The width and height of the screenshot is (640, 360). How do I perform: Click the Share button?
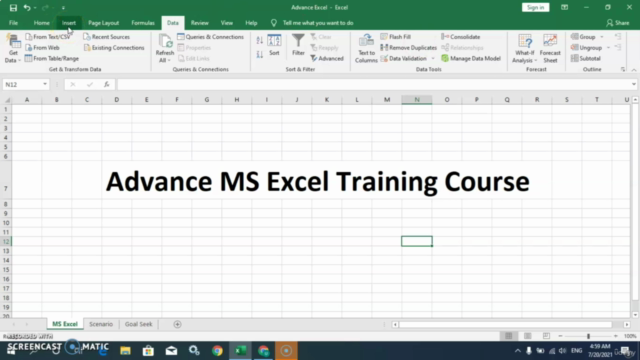[x=618, y=23]
